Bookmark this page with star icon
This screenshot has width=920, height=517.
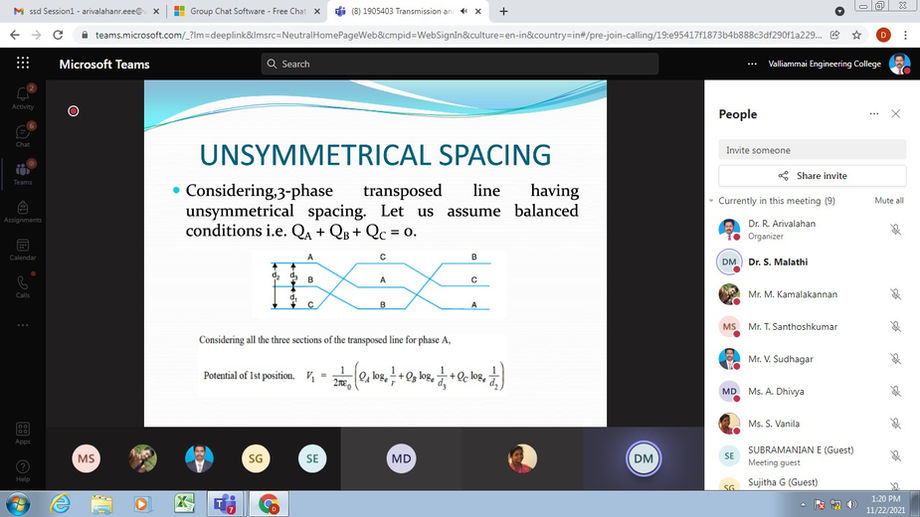[857, 35]
